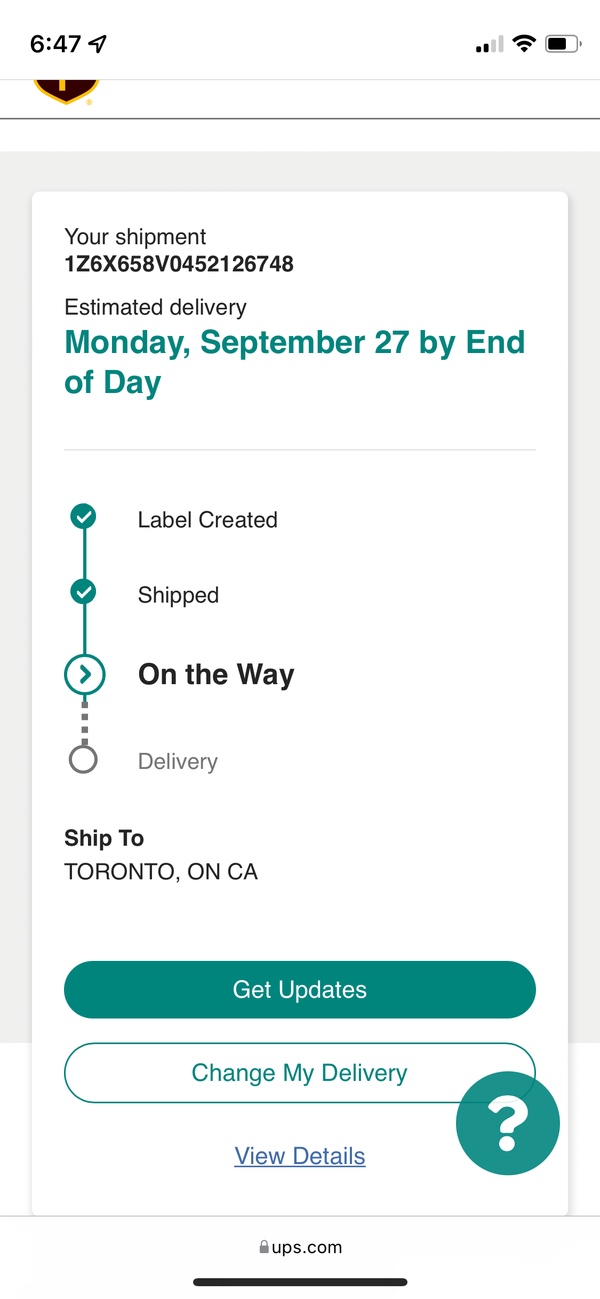Tap the UPS shield logo
The image size is (600, 1299).
coord(66,91)
